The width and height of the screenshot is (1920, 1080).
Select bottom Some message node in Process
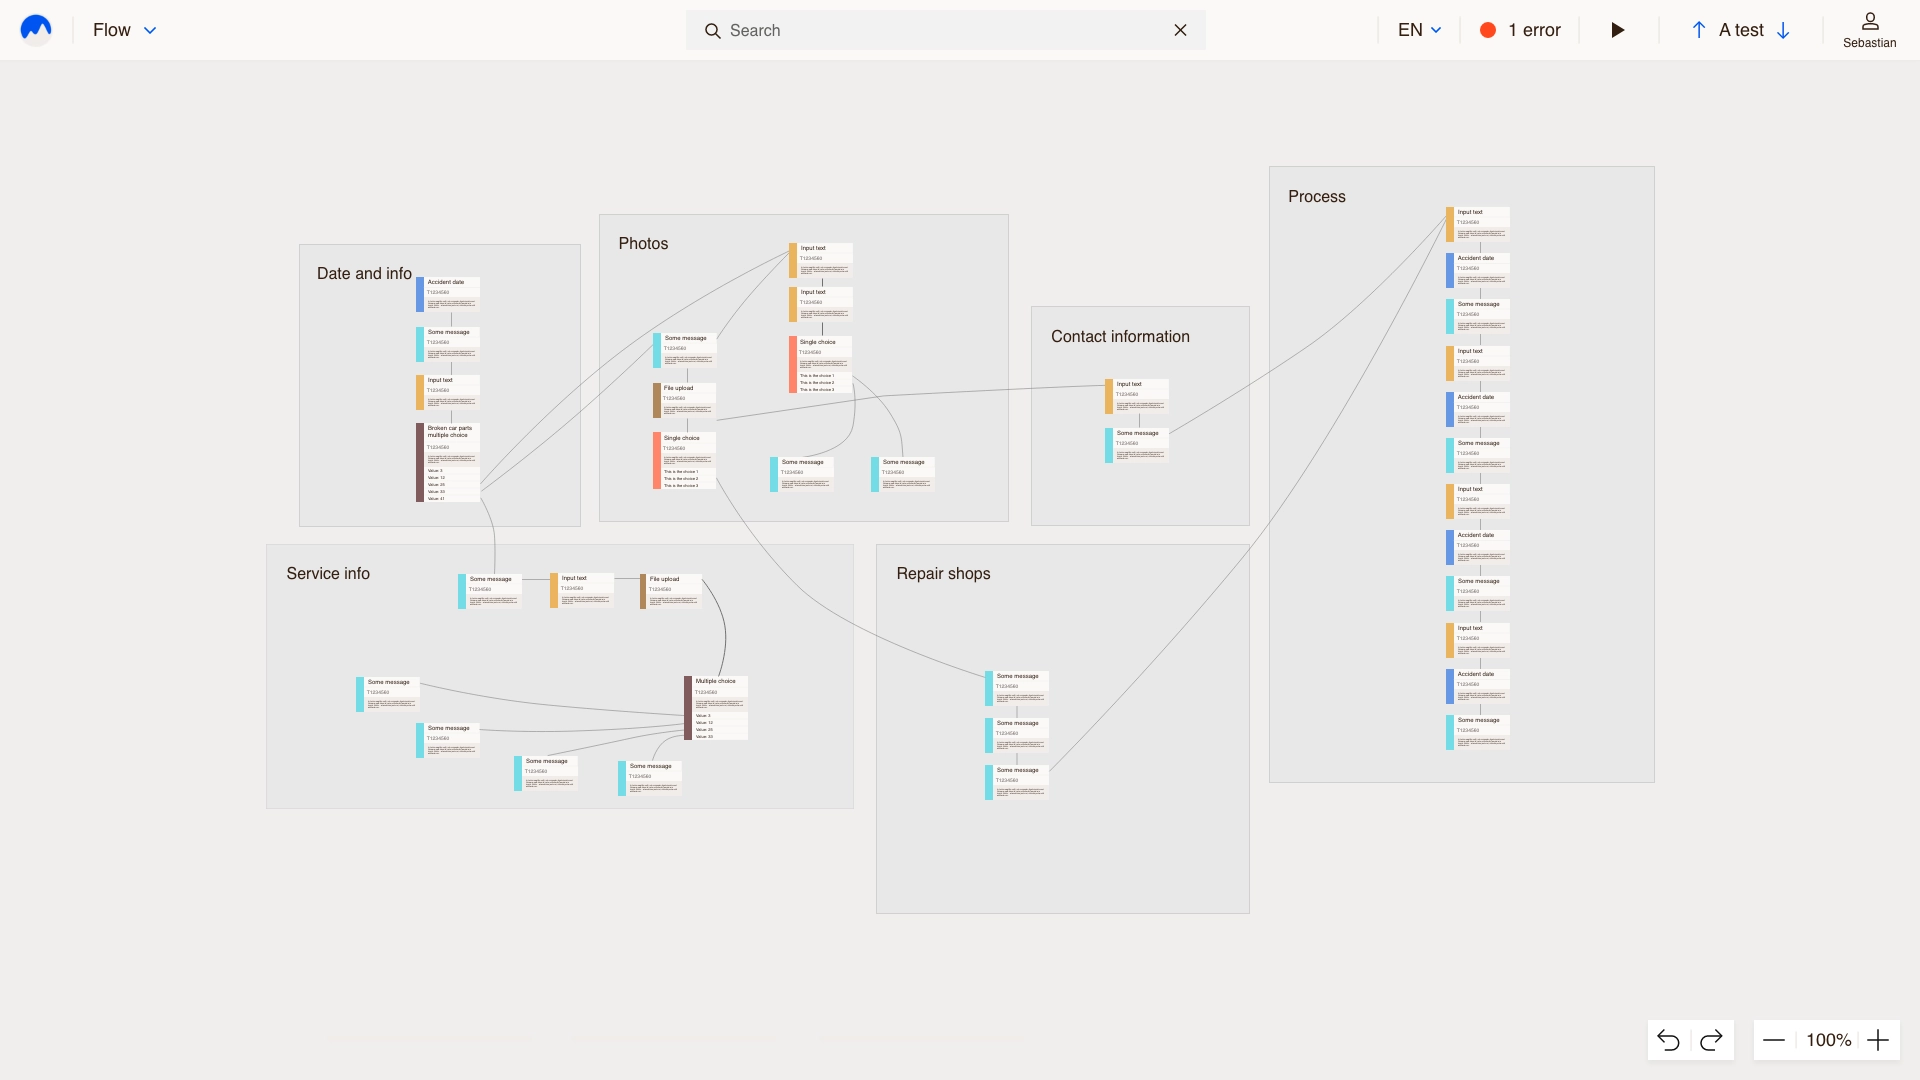coord(1478,732)
